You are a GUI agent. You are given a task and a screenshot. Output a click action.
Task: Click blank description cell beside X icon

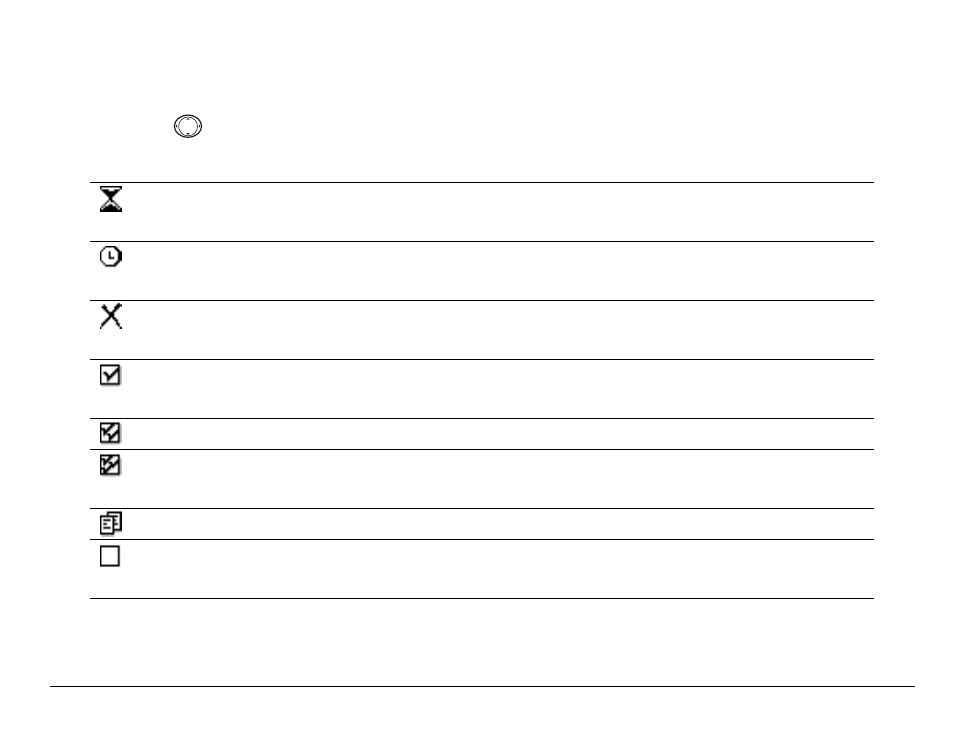click(x=499, y=330)
